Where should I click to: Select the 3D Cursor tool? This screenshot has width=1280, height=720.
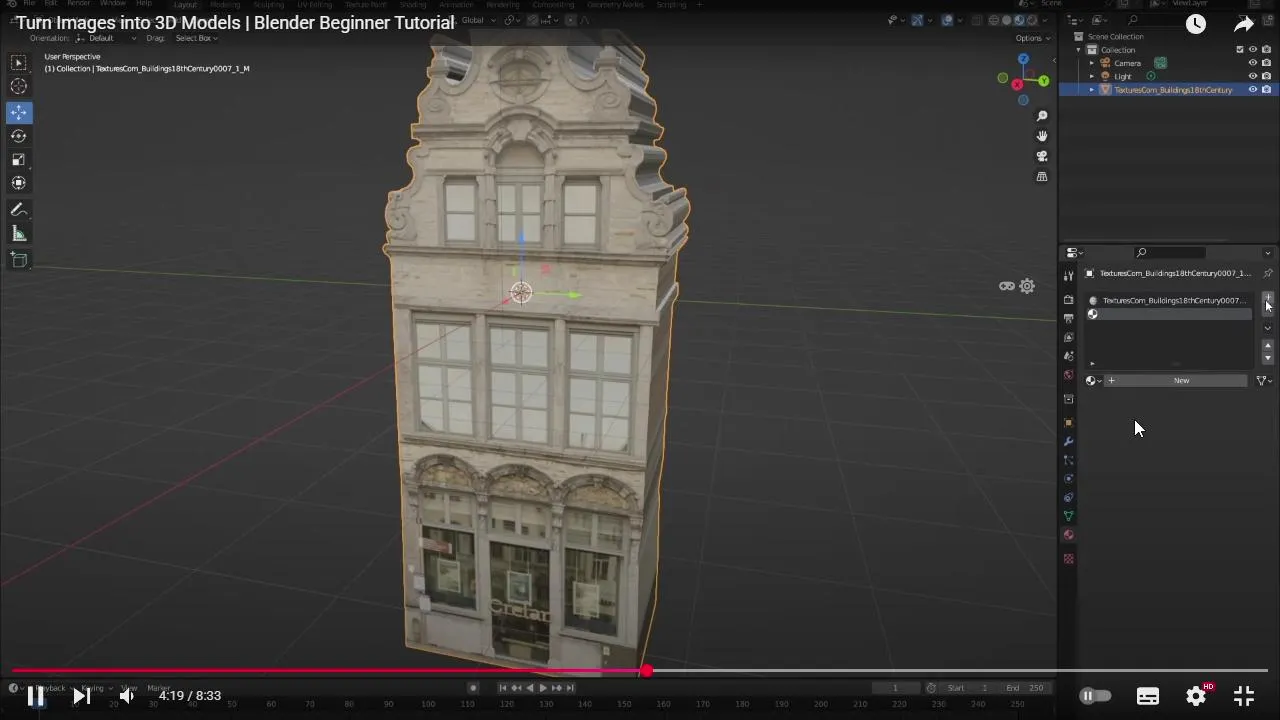(19, 87)
